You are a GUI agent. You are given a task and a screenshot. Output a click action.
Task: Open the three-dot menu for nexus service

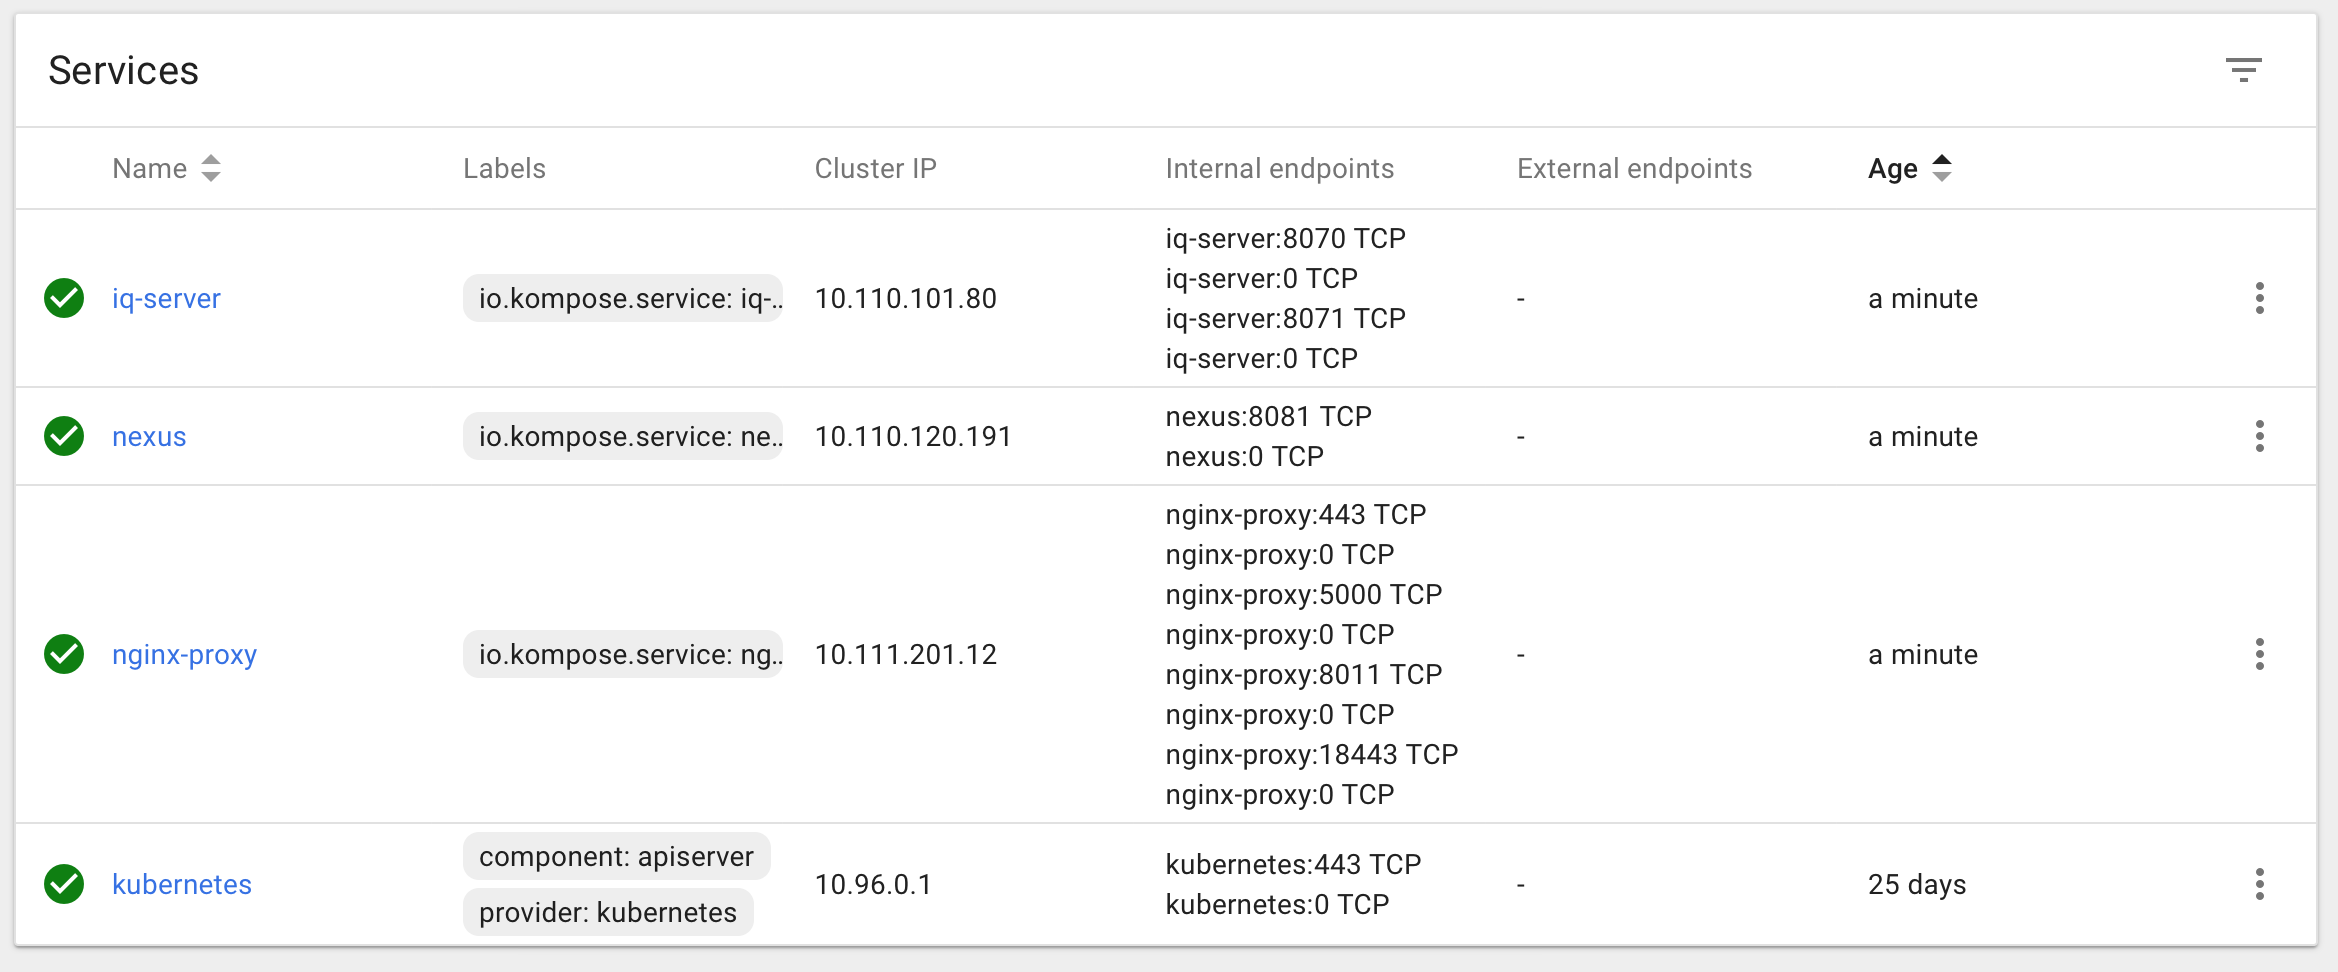tap(2259, 436)
